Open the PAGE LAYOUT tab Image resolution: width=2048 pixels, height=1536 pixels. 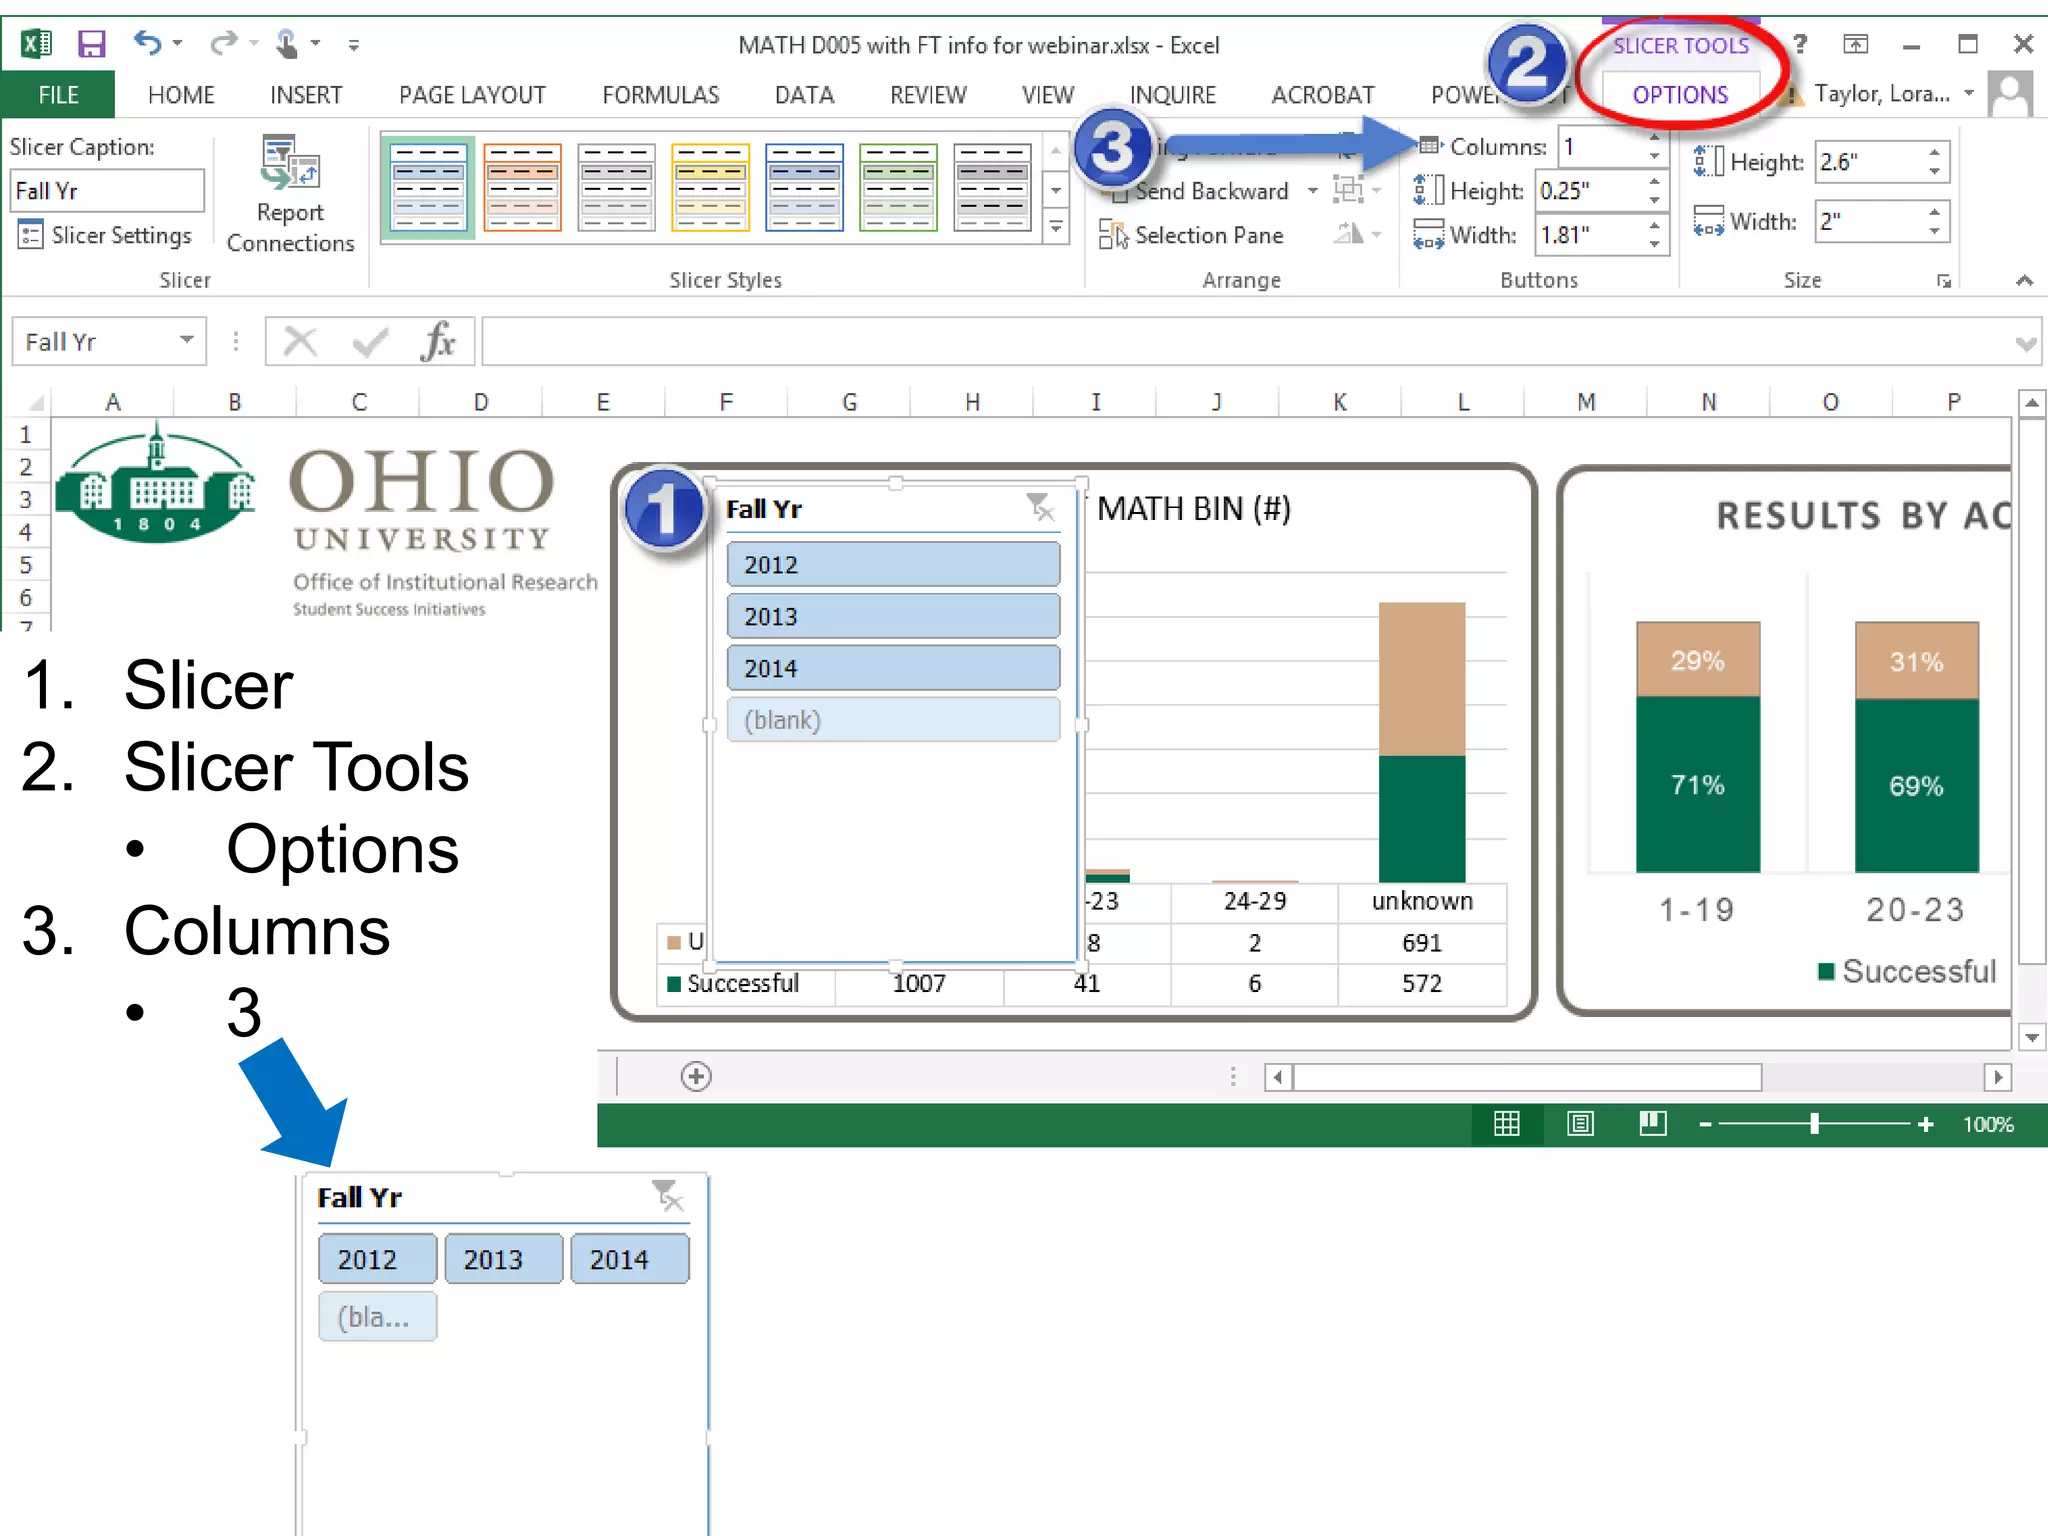pyautogui.click(x=472, y=95)
